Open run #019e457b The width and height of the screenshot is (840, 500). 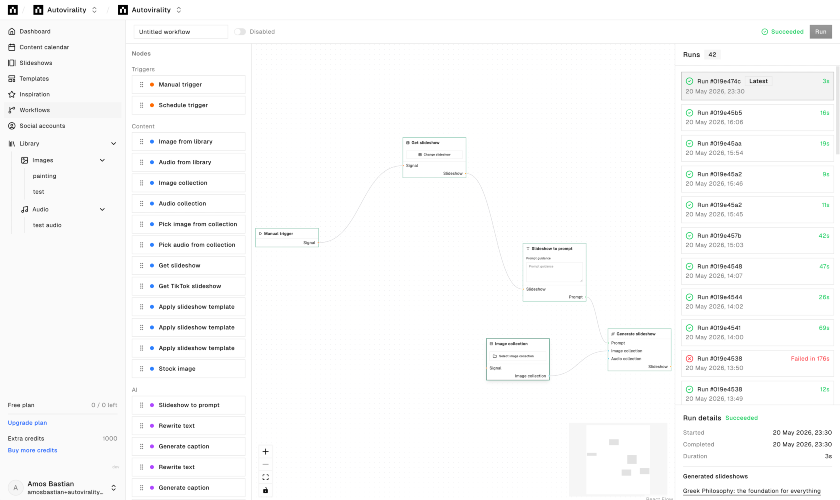tap(757, 240)
